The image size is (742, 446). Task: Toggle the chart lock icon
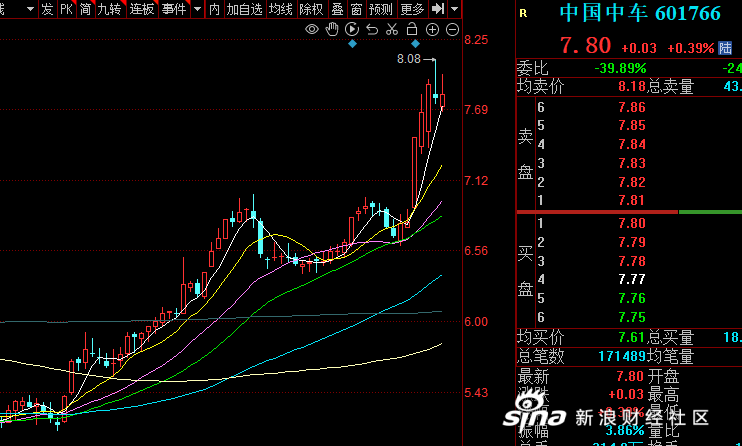point(412,29)
